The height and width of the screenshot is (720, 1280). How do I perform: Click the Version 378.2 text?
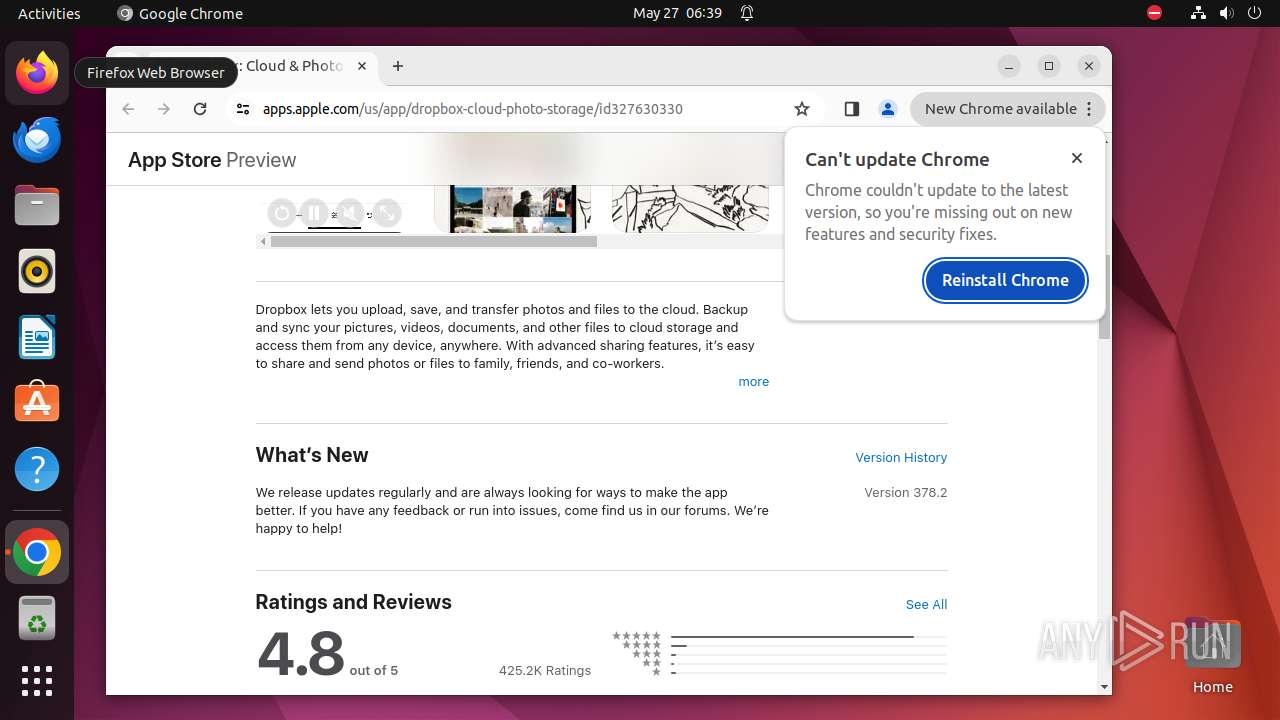(906, 492)
